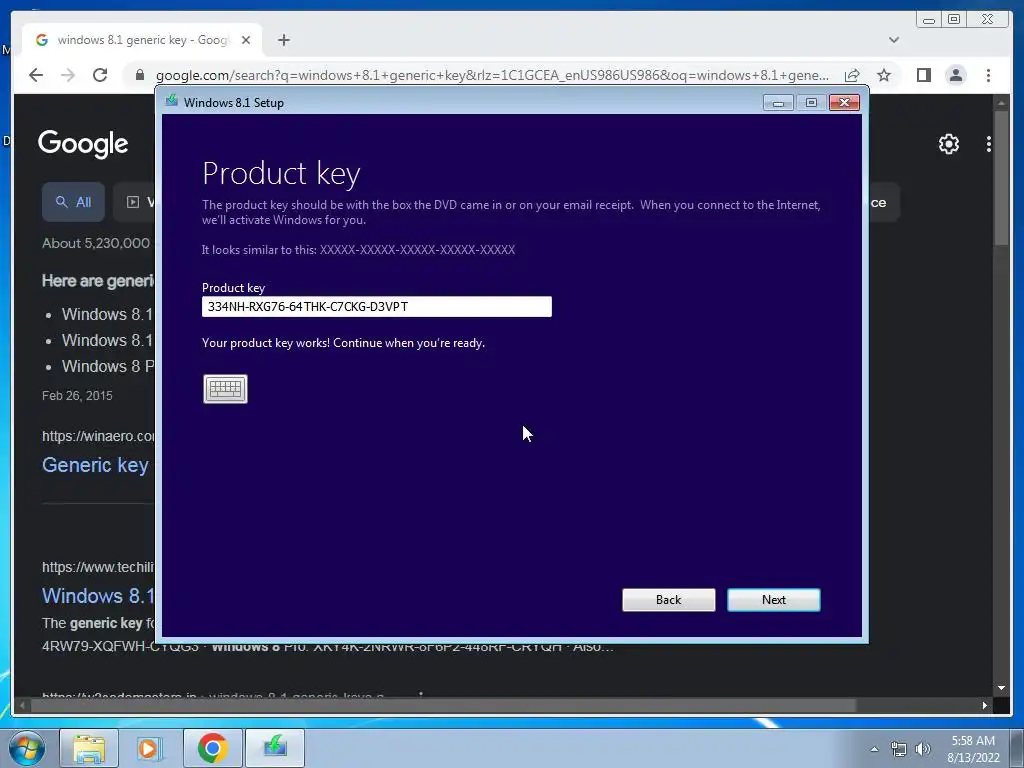Toggle Chrome side panel icon
Image resolution: width=1024 pixels, height=768 pixels.
click(923, 75)
